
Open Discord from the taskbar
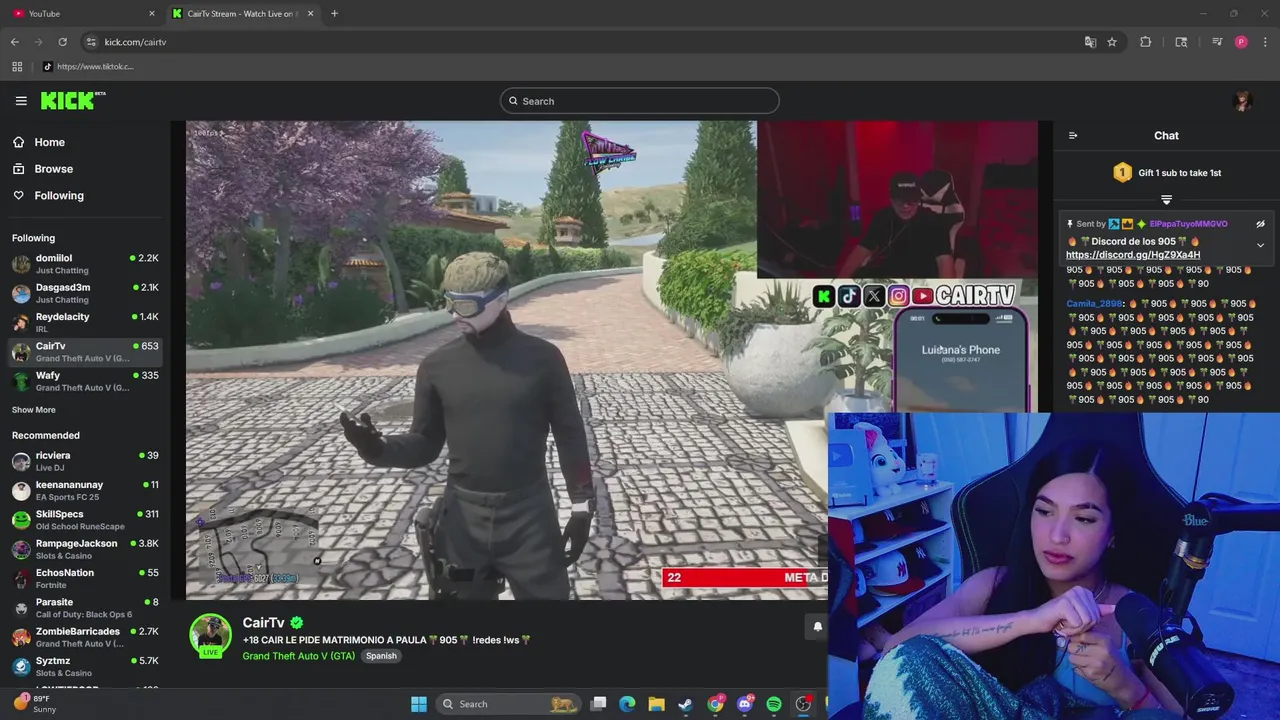(x=745, y=704)
